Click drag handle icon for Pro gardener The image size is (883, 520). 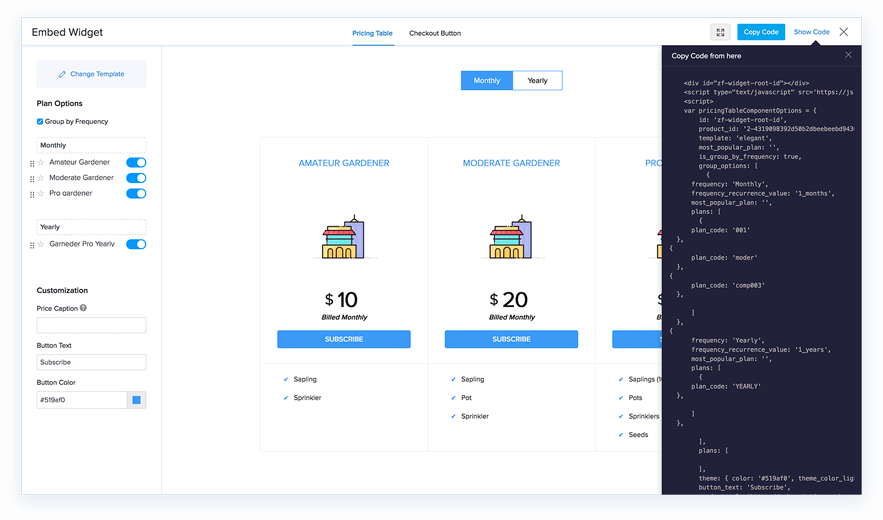click(x=32, y=194)
